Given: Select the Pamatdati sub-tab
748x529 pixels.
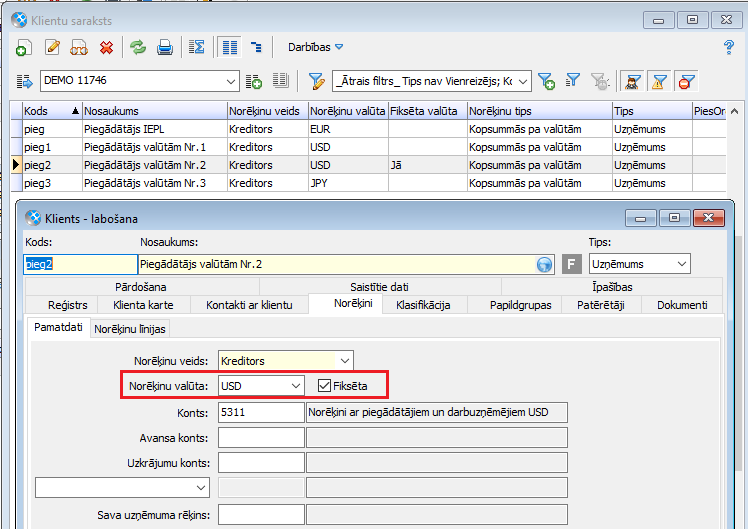Looking at the screenshot, I should pyautogui.click(x=58, y=327).
